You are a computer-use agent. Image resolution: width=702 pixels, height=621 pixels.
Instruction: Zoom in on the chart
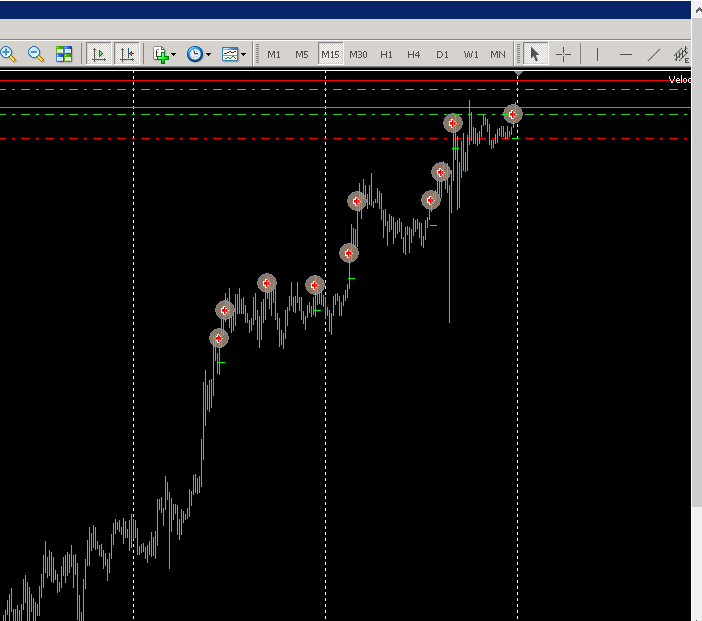click(8, 54)
